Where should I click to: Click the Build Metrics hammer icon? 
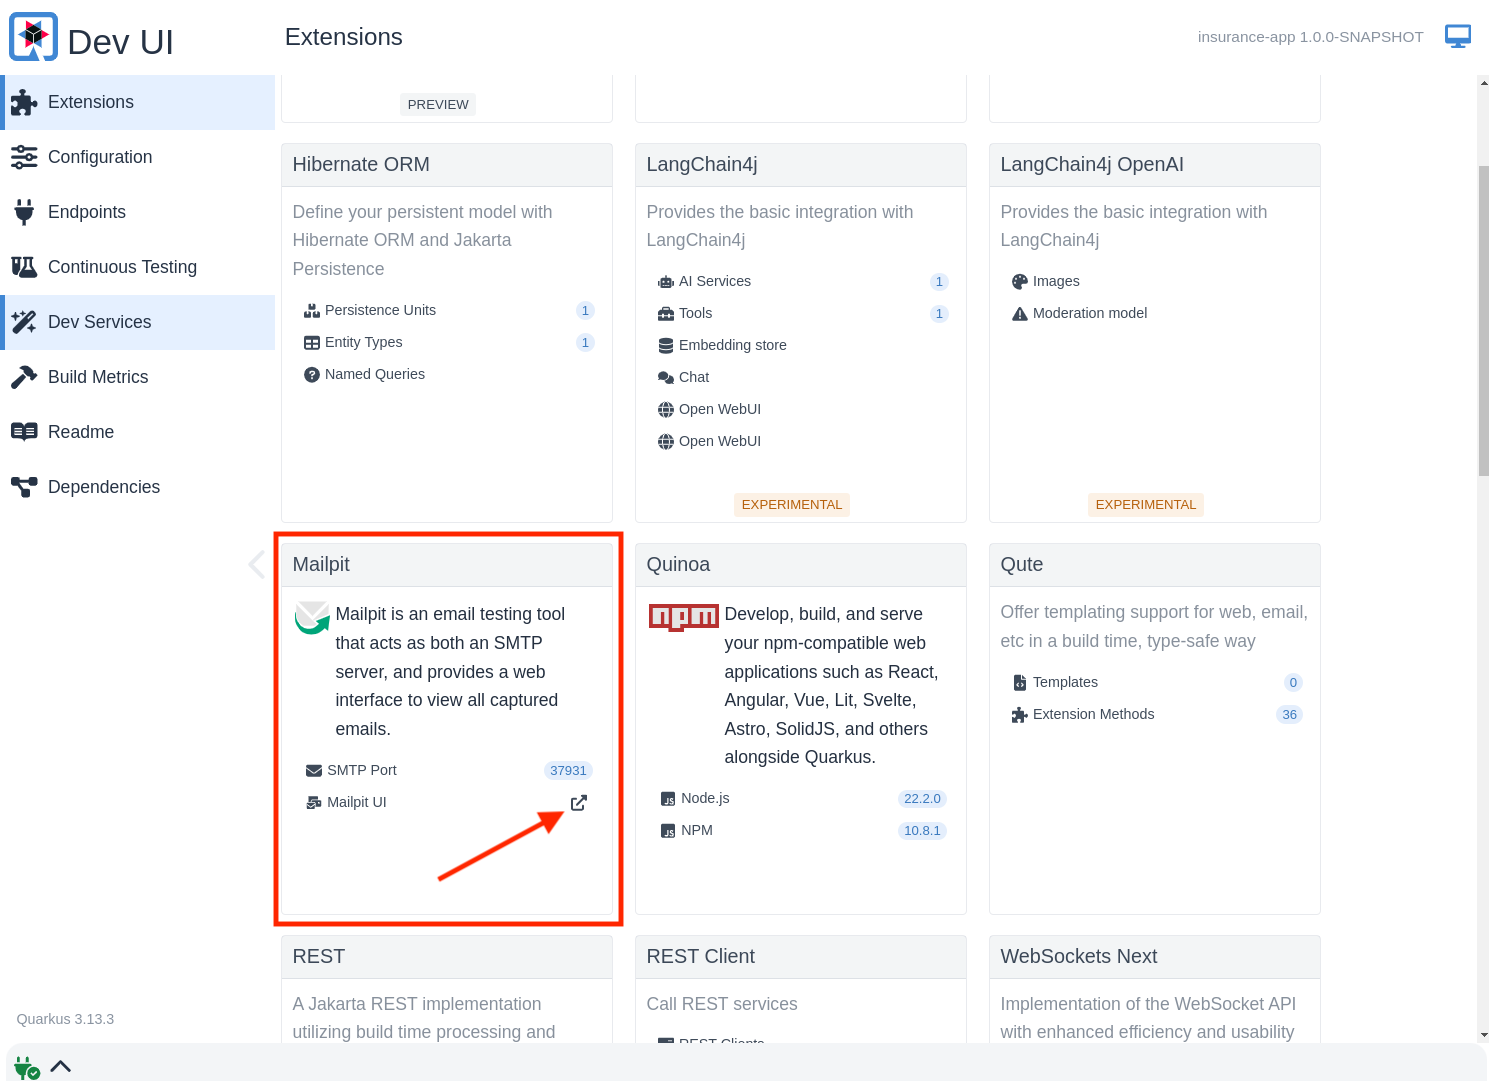coord(24,377)
